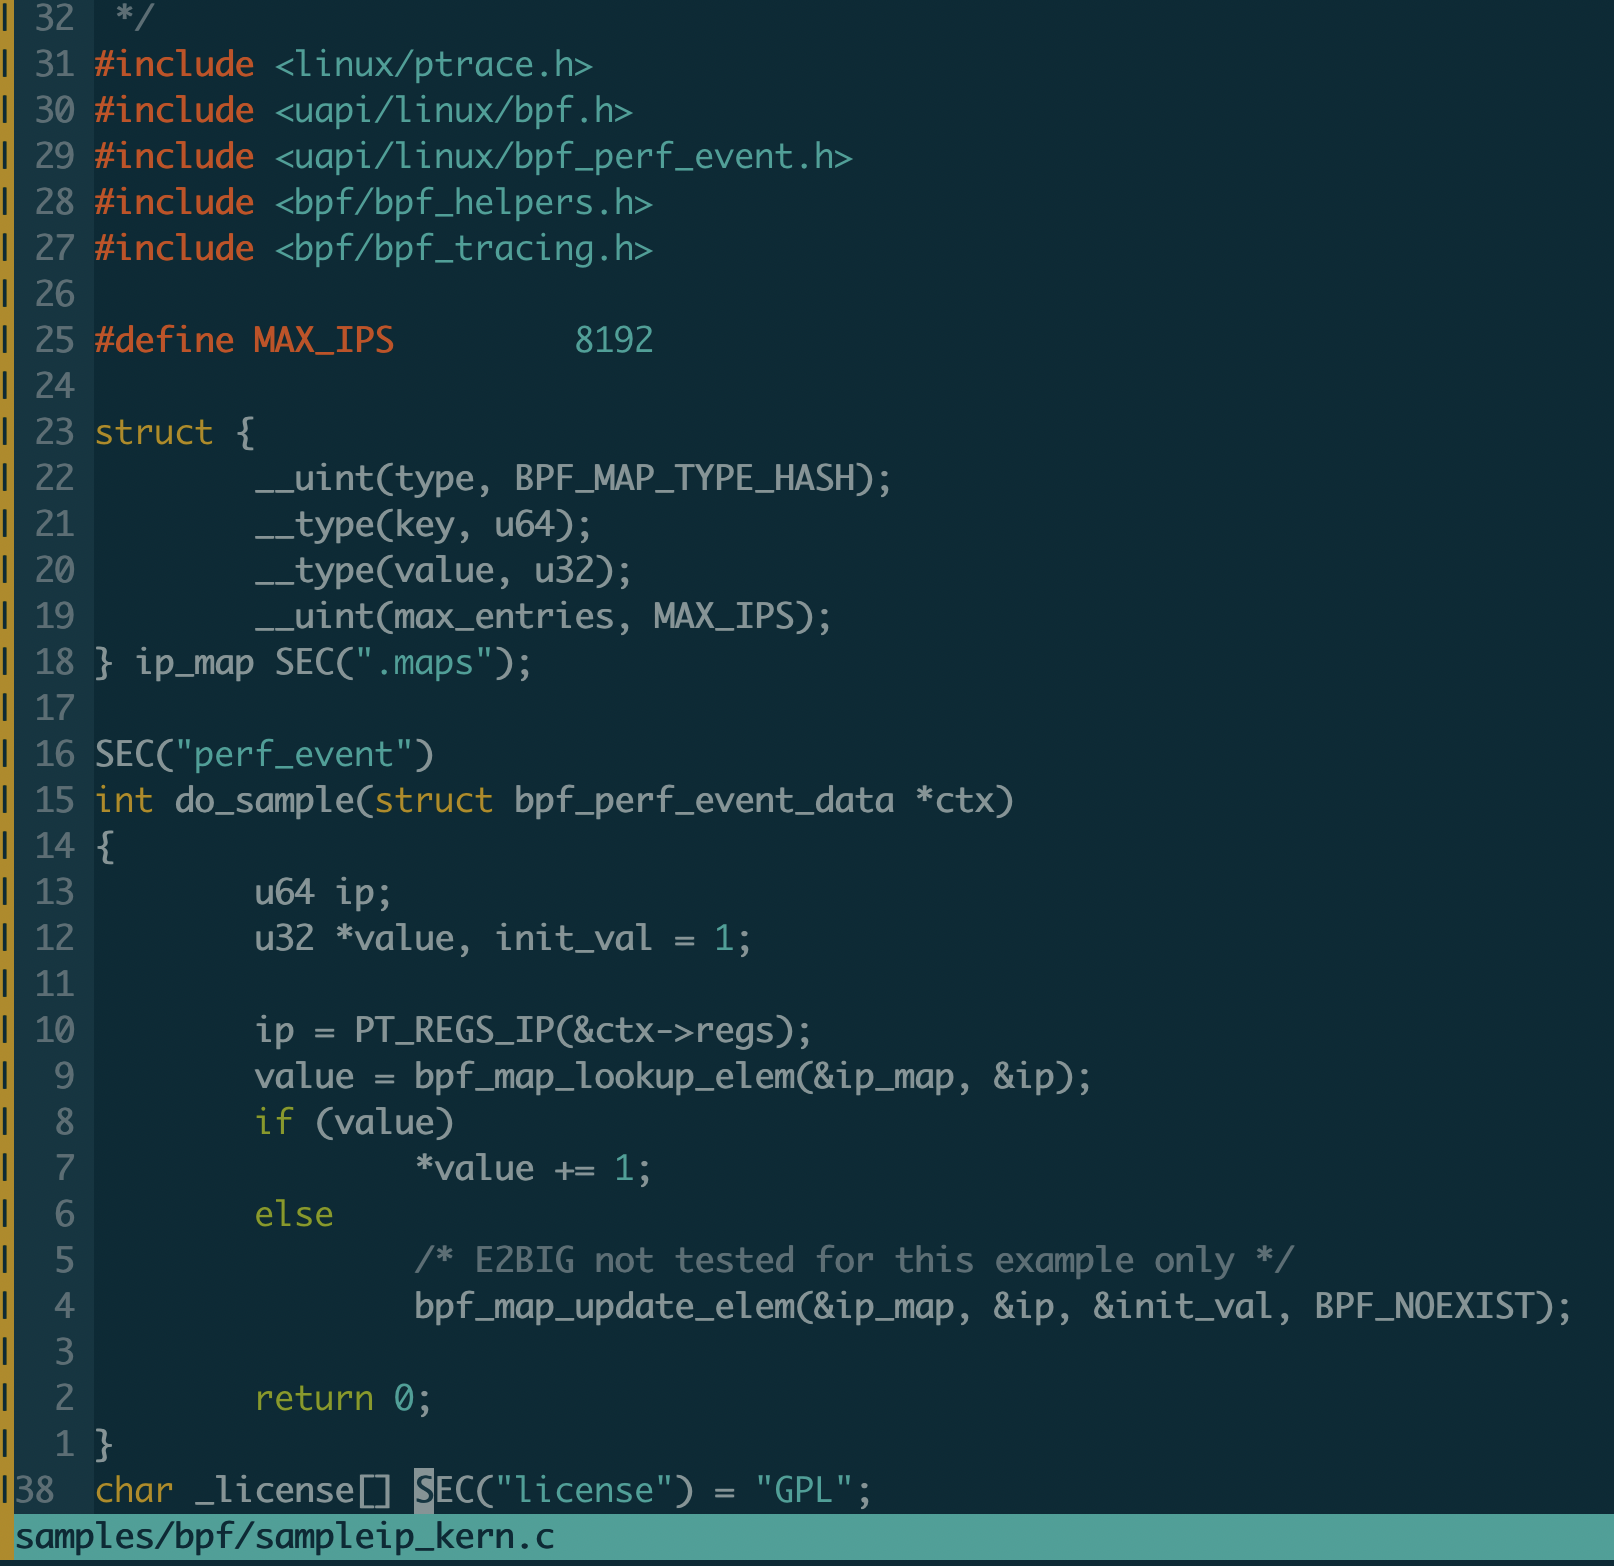The height and width of the screenshot is (1566, 1614).
Task: Click the else keyword
Action: [x=294, y=1214]
